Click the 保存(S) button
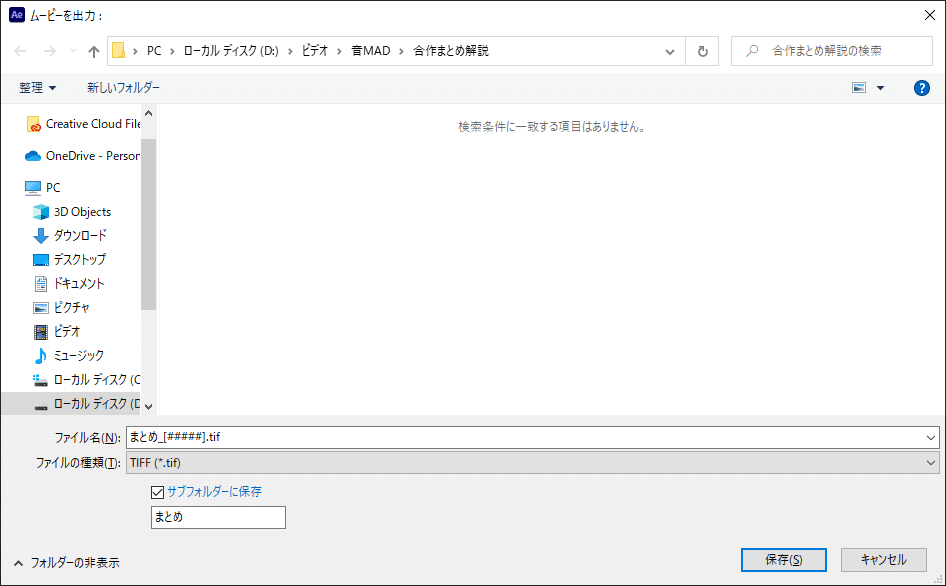 tap(784, 560)
